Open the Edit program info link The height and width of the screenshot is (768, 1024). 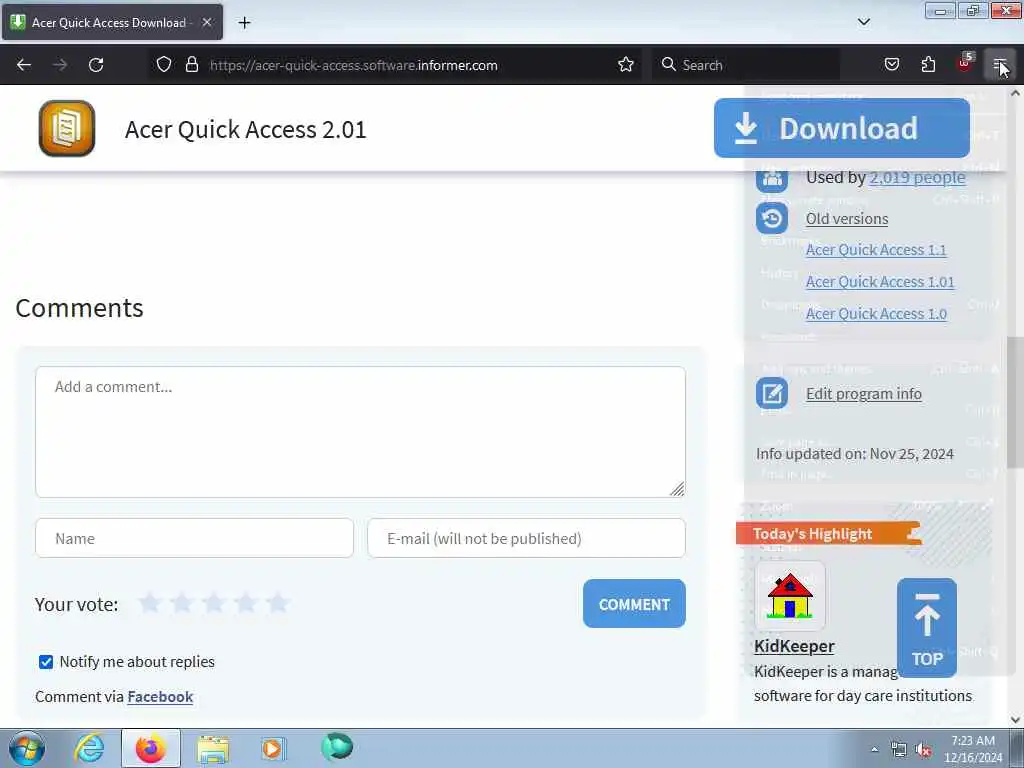pos(863,394)
